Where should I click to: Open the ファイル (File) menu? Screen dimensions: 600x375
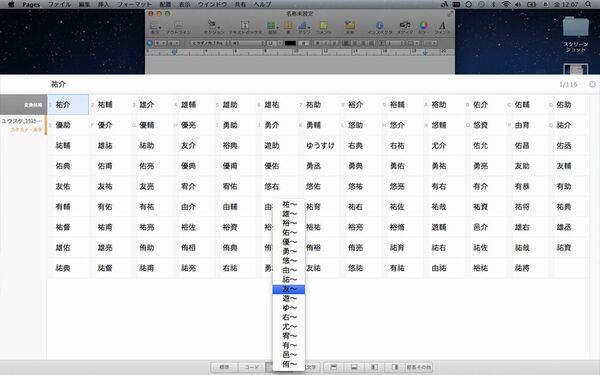(59, 4)
